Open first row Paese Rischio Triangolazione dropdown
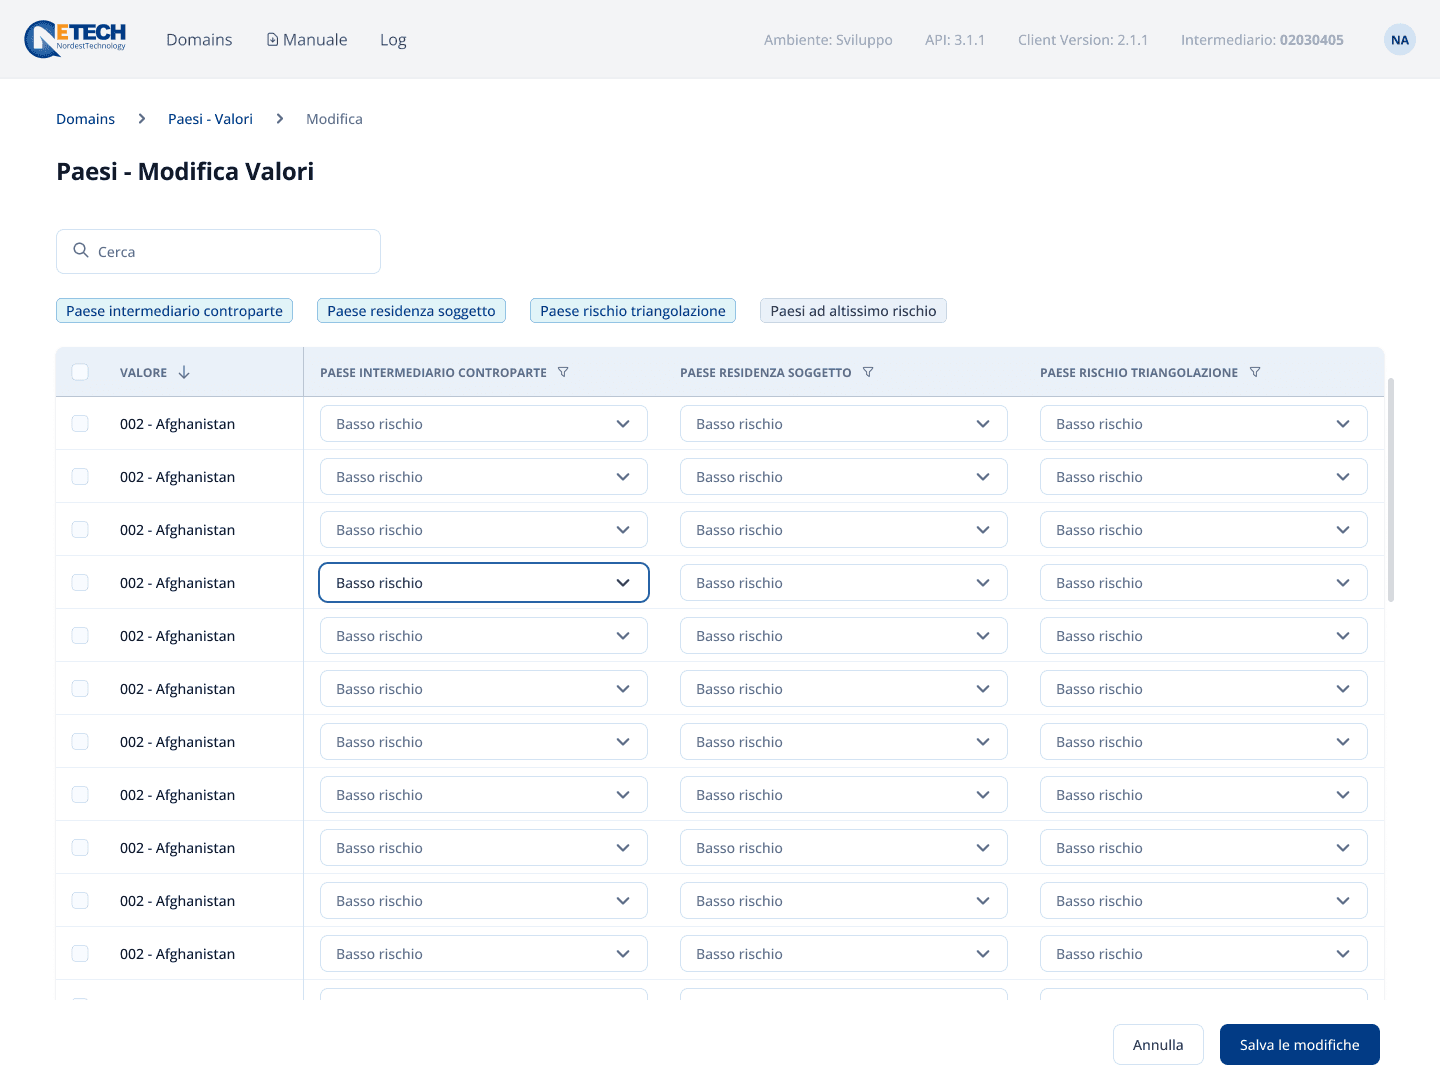Screen dimensions: 1440x1089 (1203, 424)
